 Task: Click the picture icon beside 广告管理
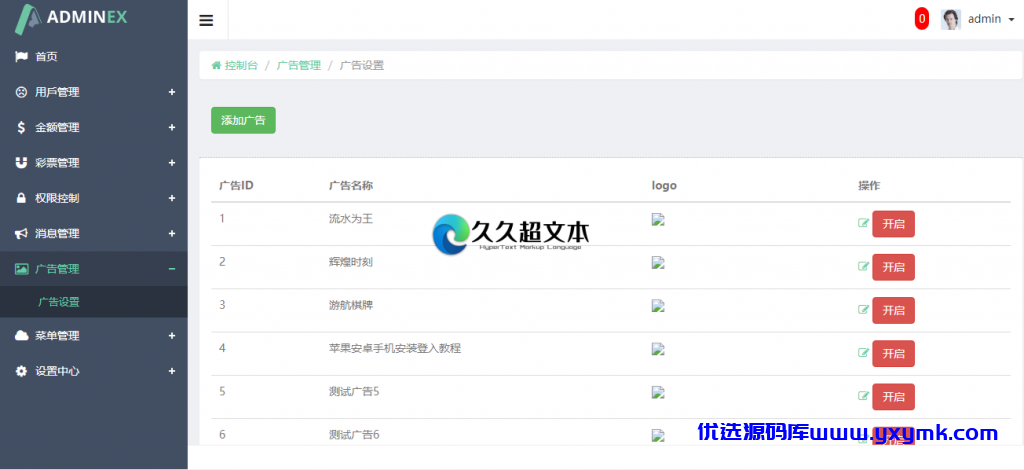coord(22,268)
